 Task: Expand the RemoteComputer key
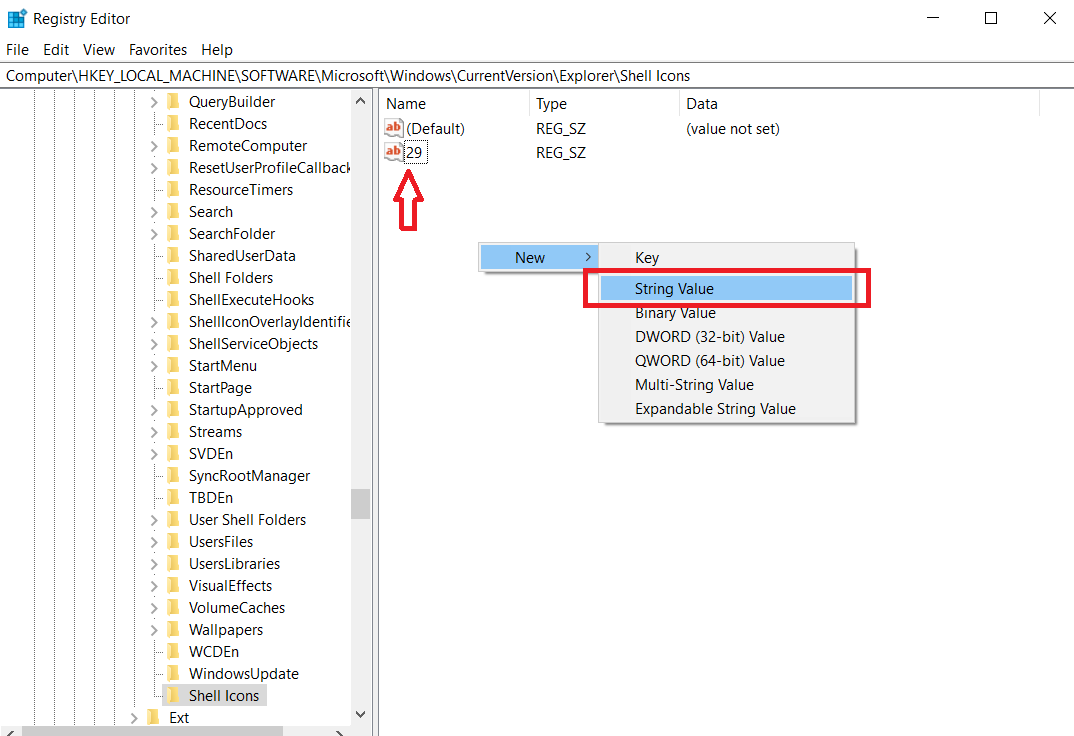tap(154, 146)
